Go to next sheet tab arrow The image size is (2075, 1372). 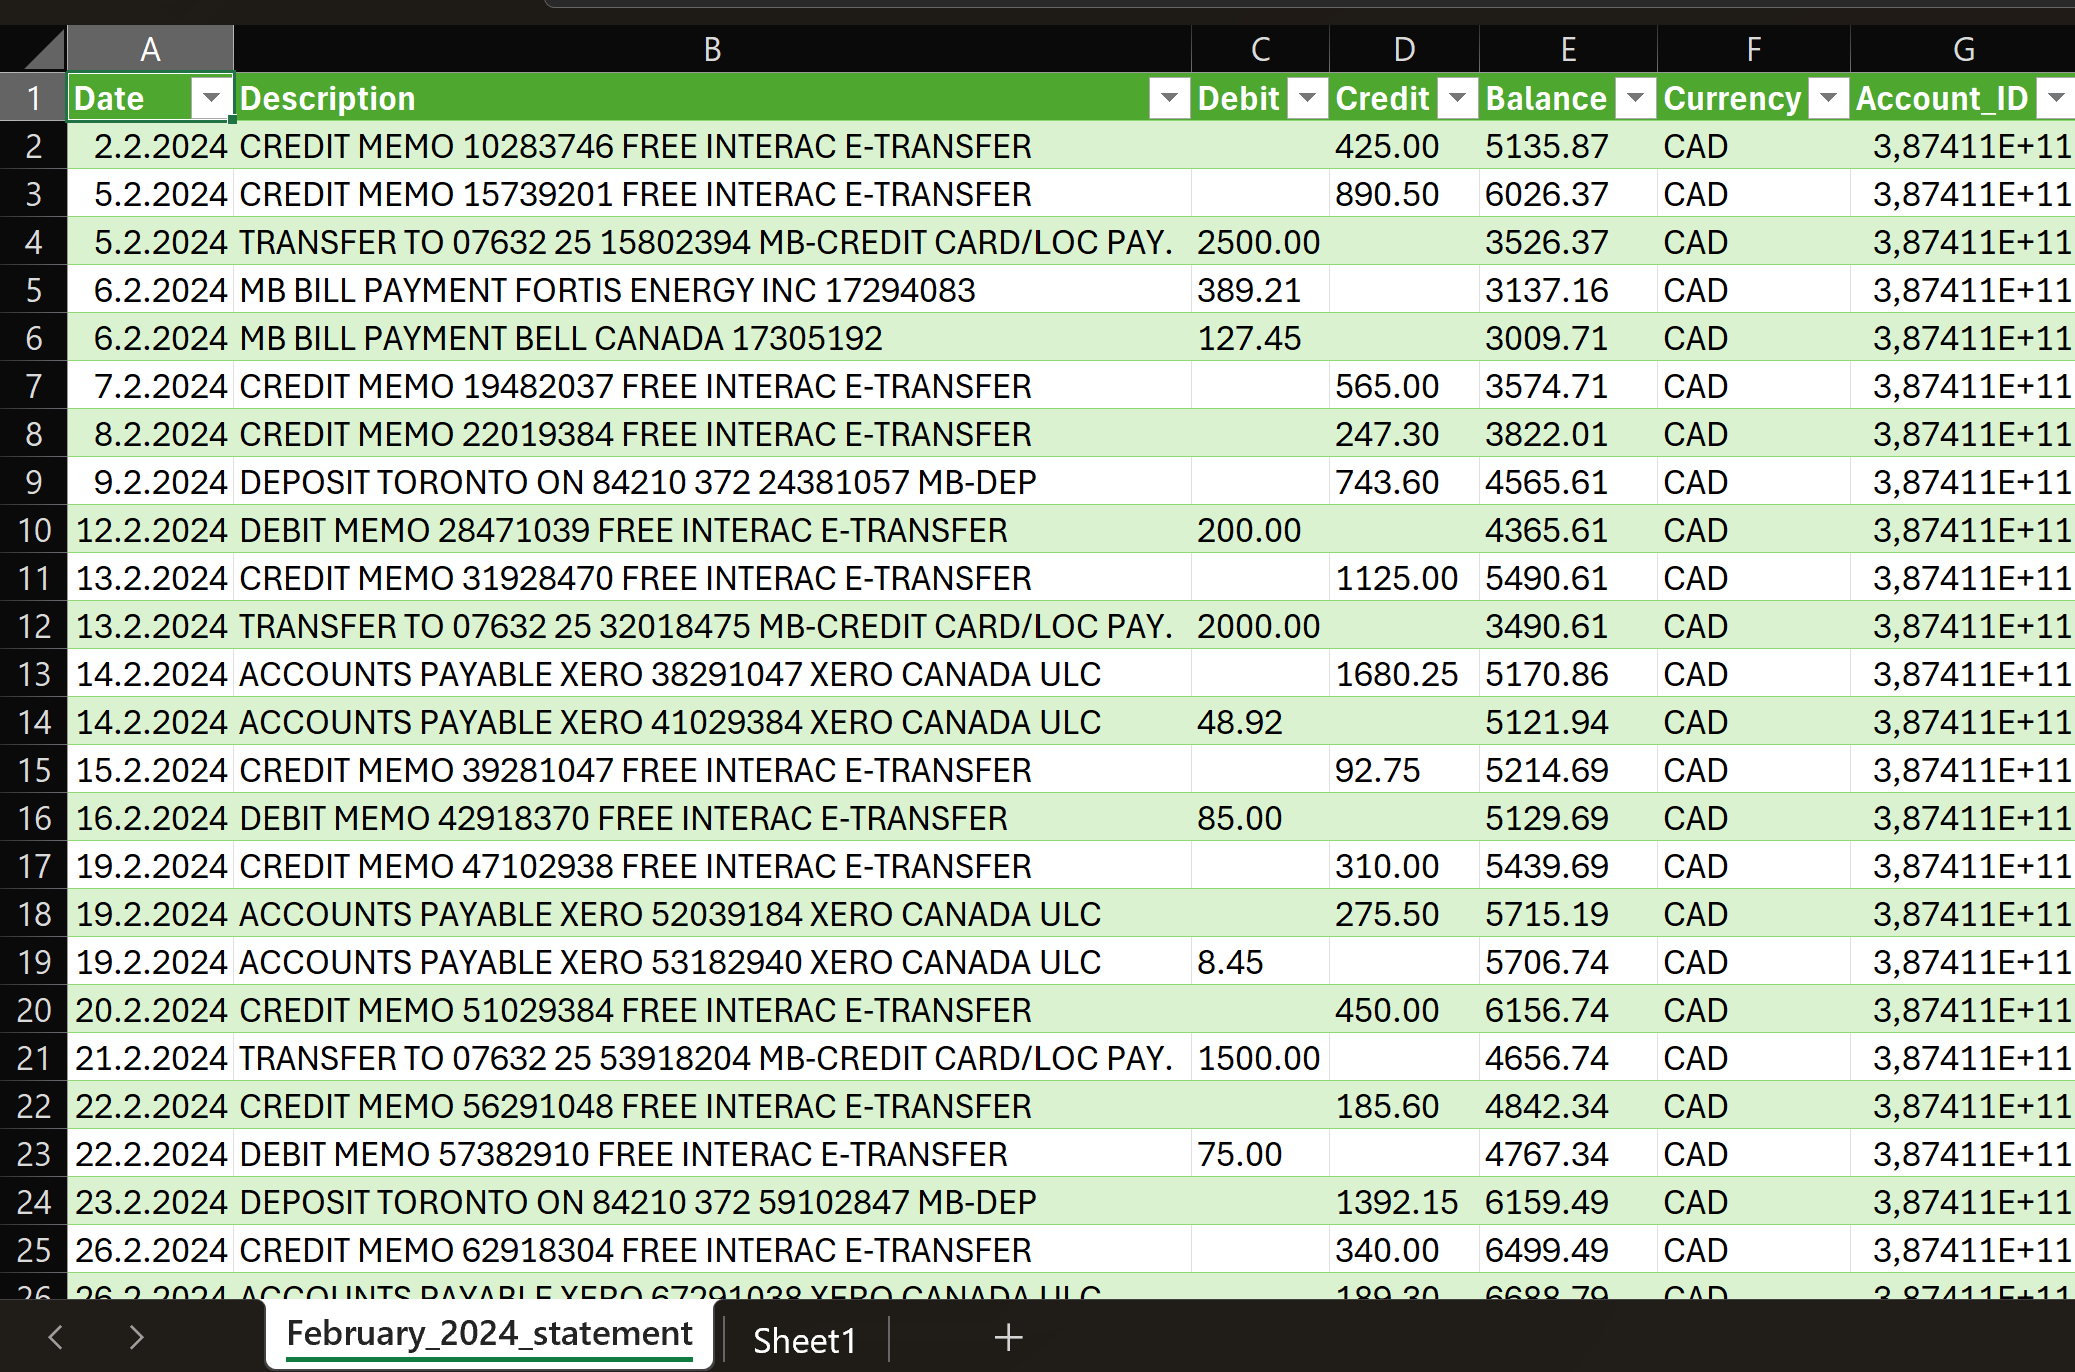[x=137, y=1337]
